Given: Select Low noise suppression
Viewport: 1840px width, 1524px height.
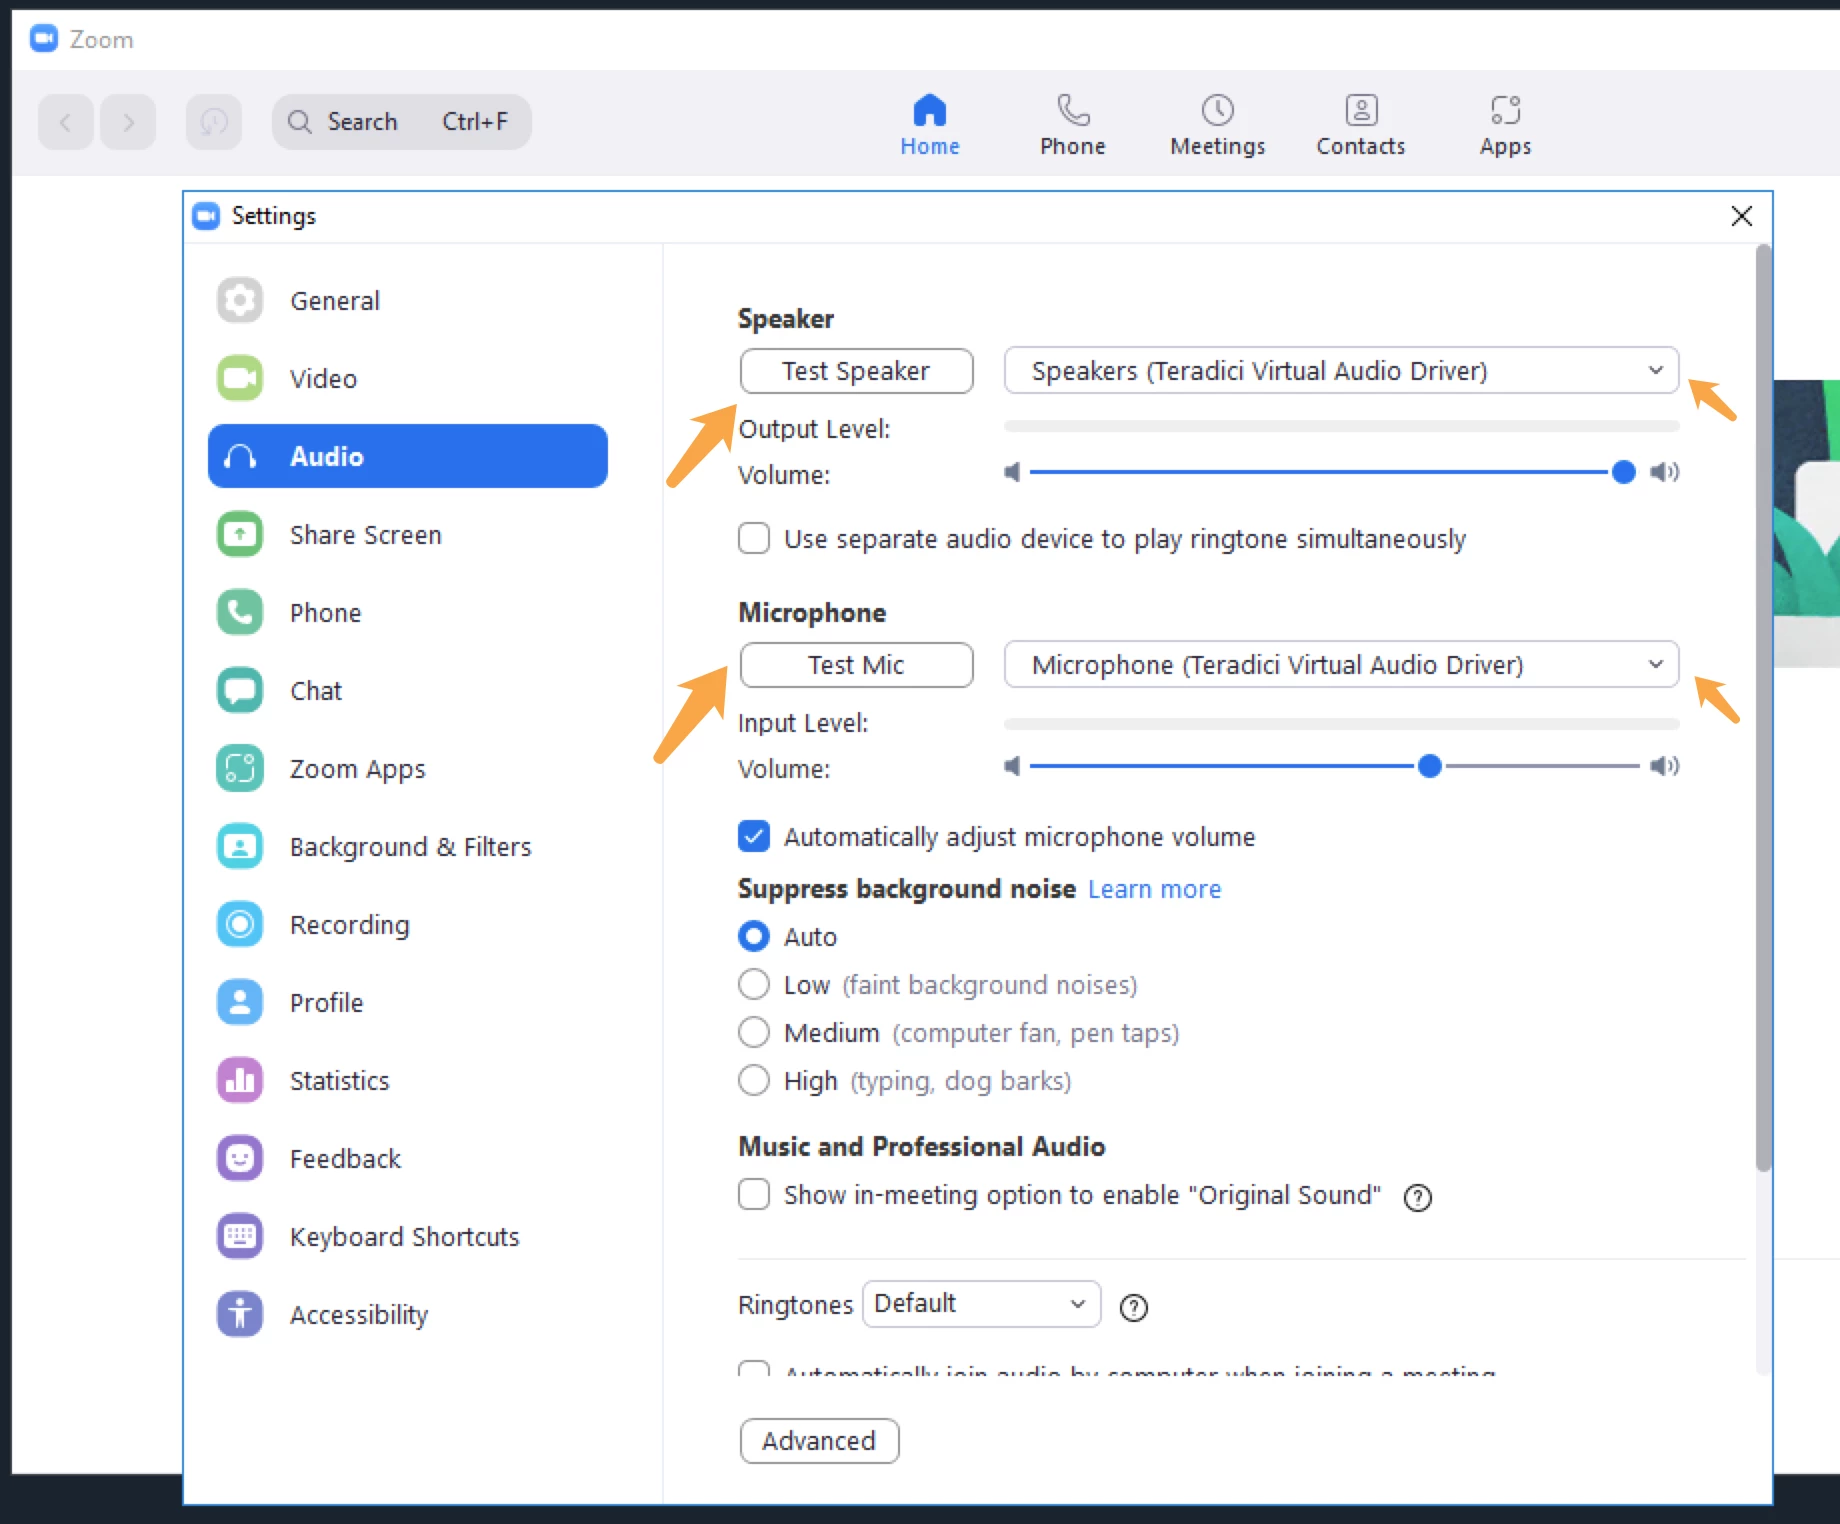Looking at the screenshot, I should (x=754, y=984).
